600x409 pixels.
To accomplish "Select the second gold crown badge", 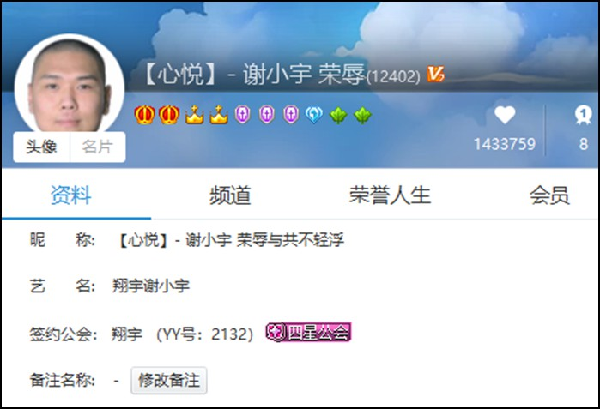I will coord(219,114).
